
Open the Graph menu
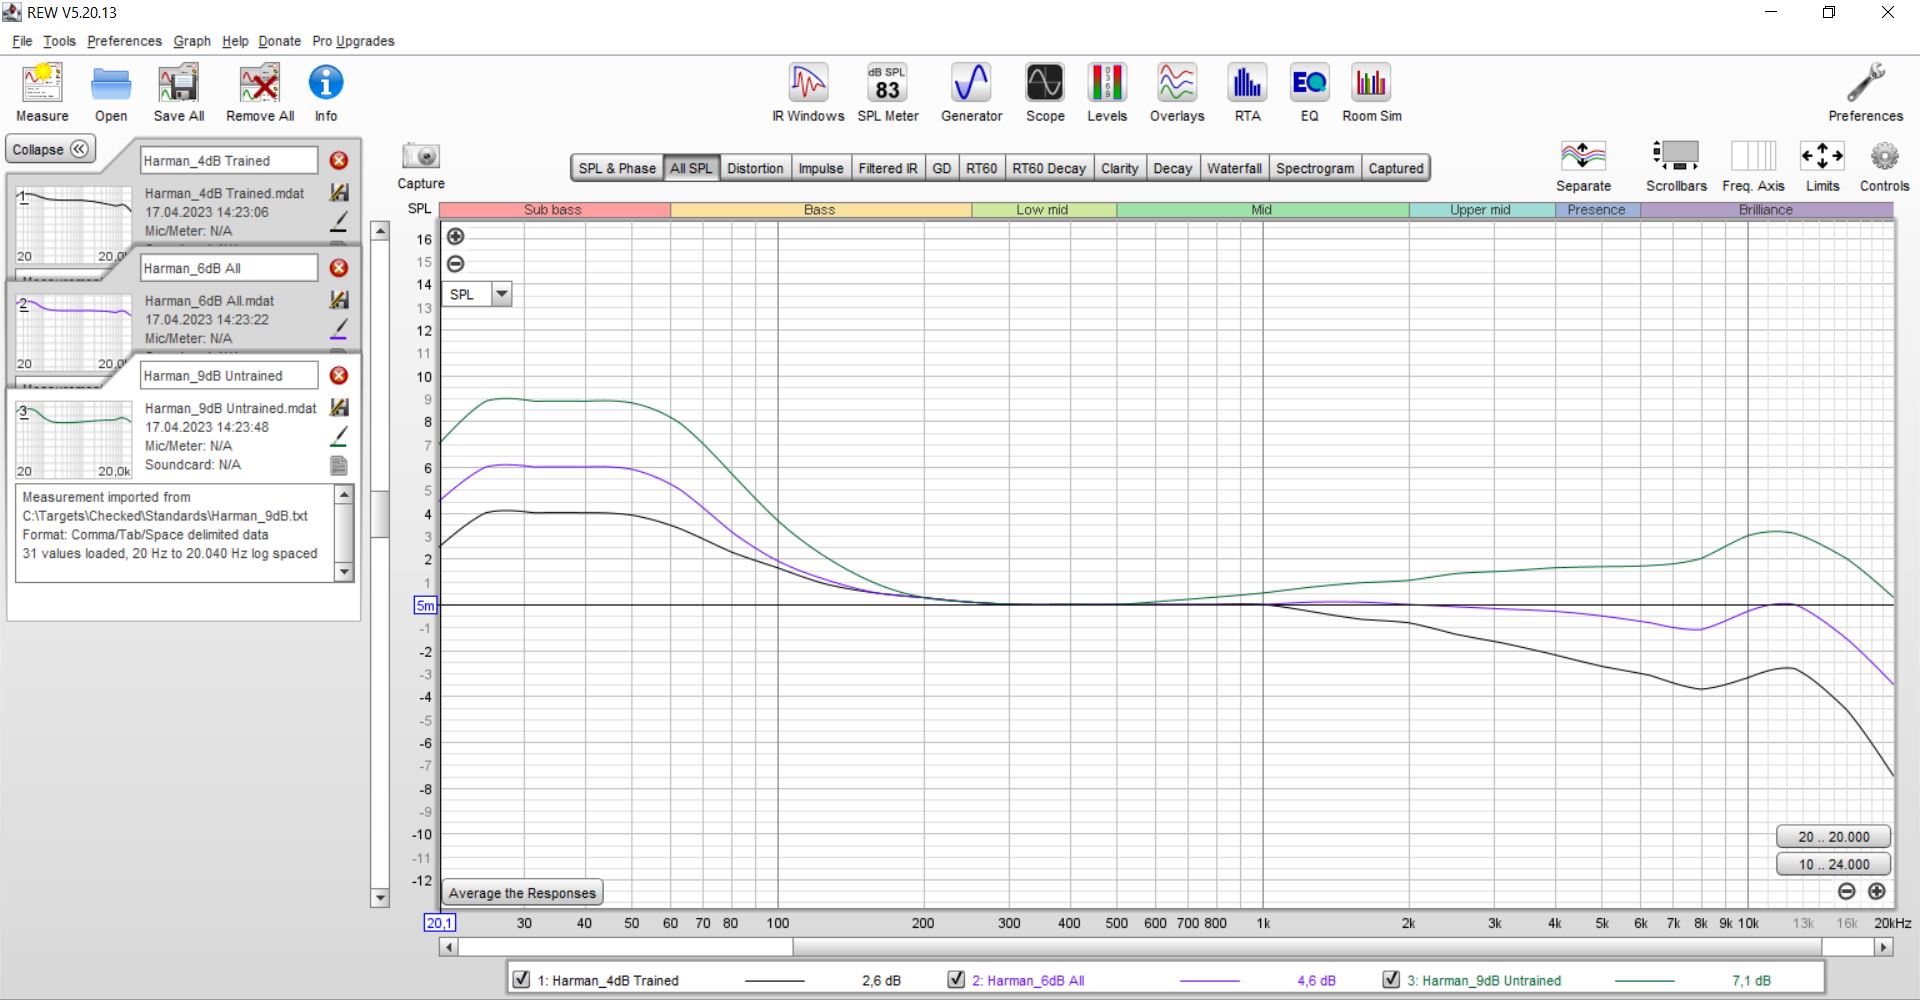[192, 41]
